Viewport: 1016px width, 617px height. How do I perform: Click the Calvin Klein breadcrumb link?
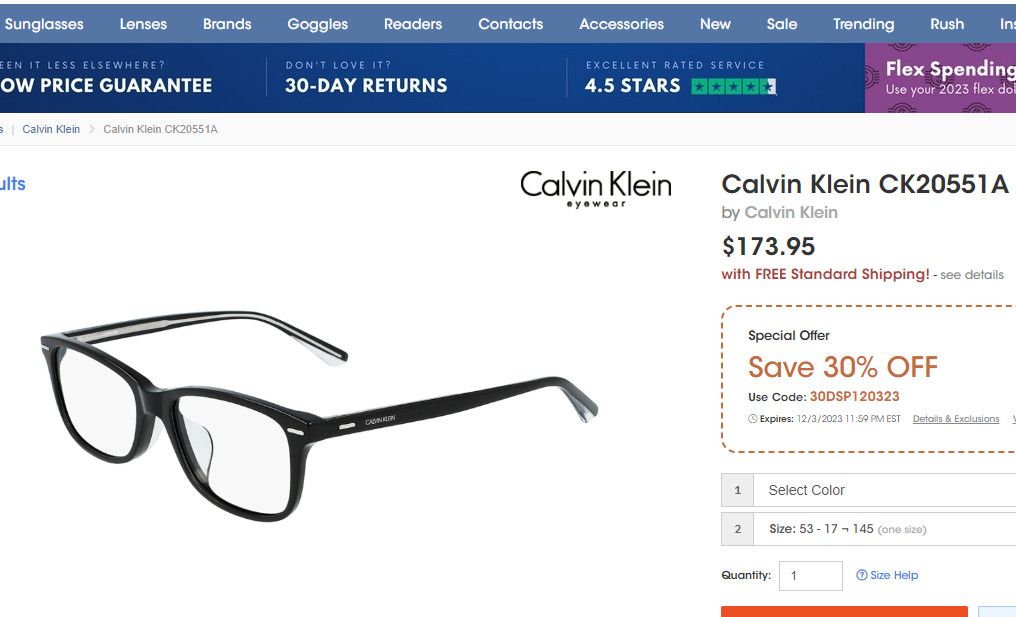[51, 129]
